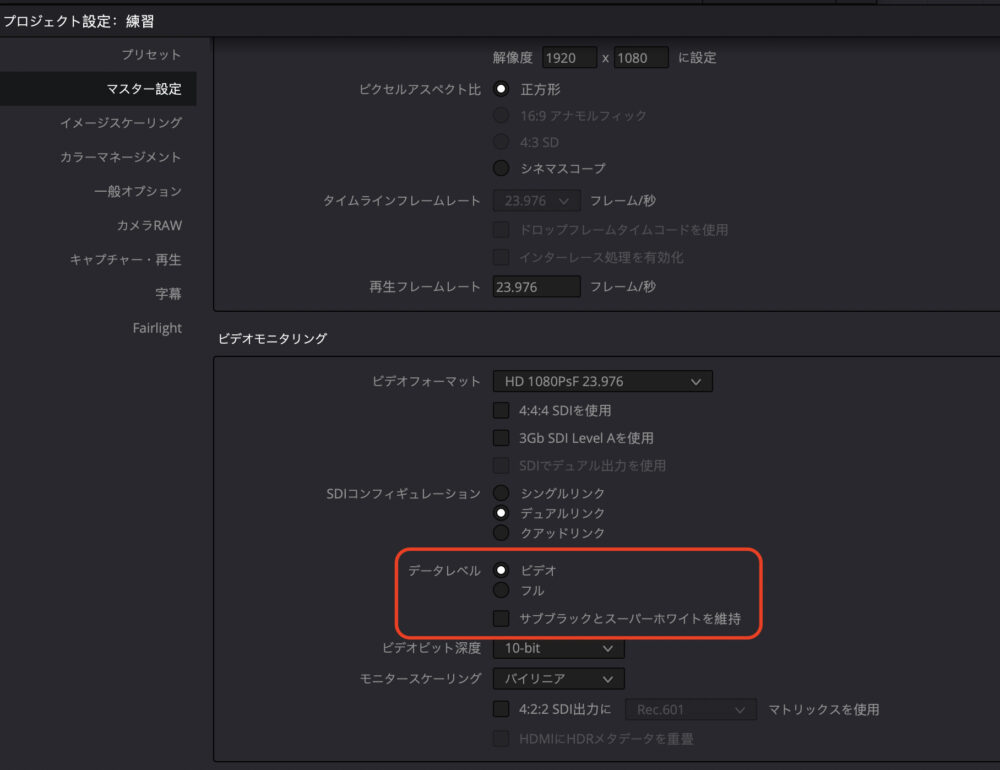
Task: Open カラーマネージメント settings
Action: pyautogui.click(x=120, y=157)
